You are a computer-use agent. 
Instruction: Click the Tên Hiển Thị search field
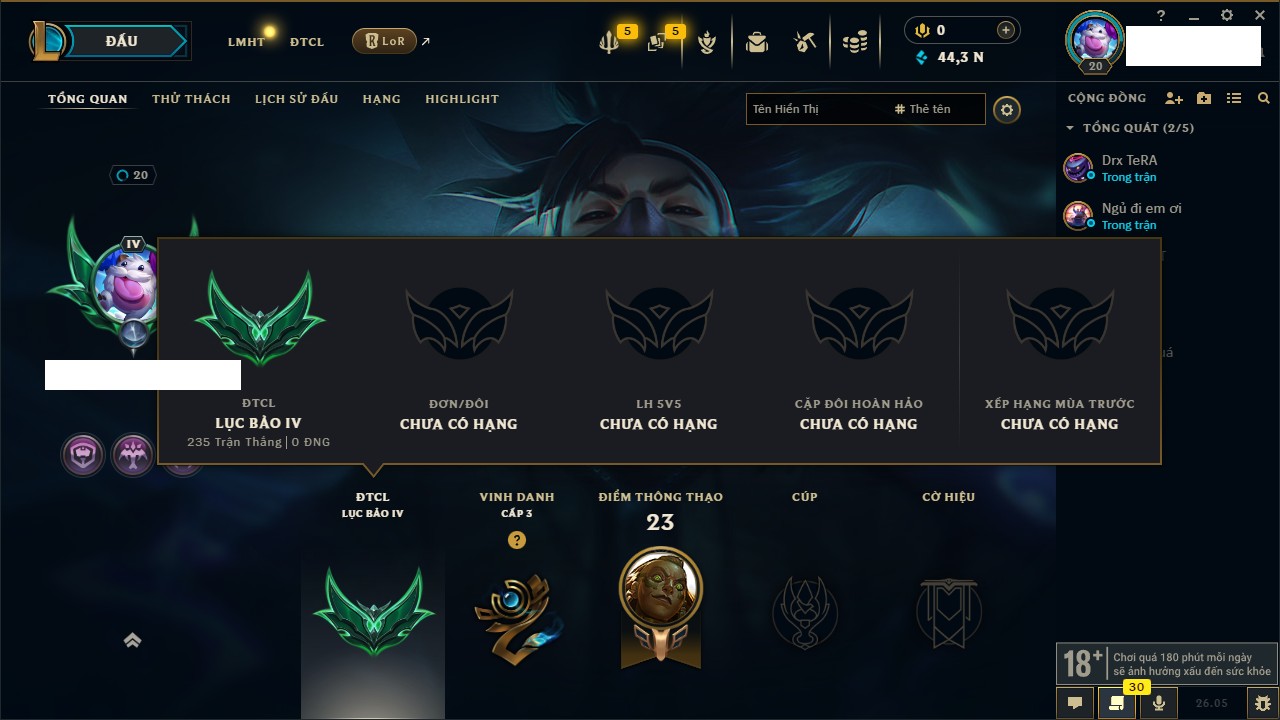coord(816,109)
